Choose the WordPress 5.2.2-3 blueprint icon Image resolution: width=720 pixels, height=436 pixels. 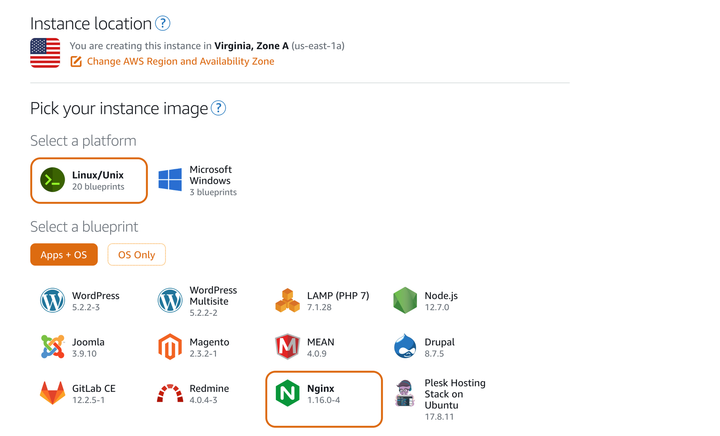click(x=52, y=301)
